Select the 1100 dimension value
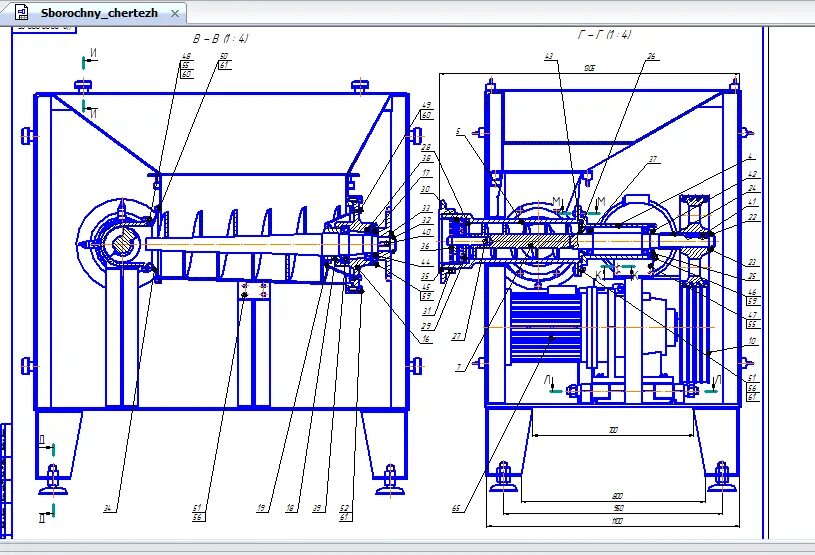 617,521
